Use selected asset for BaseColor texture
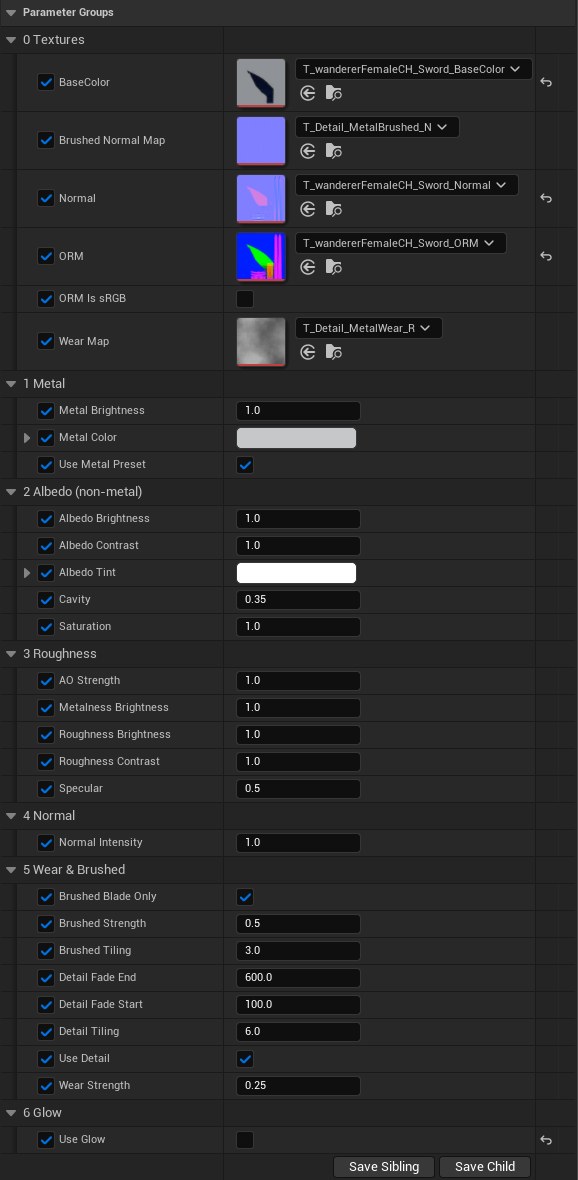578x1180 pixels. [307, 93]
